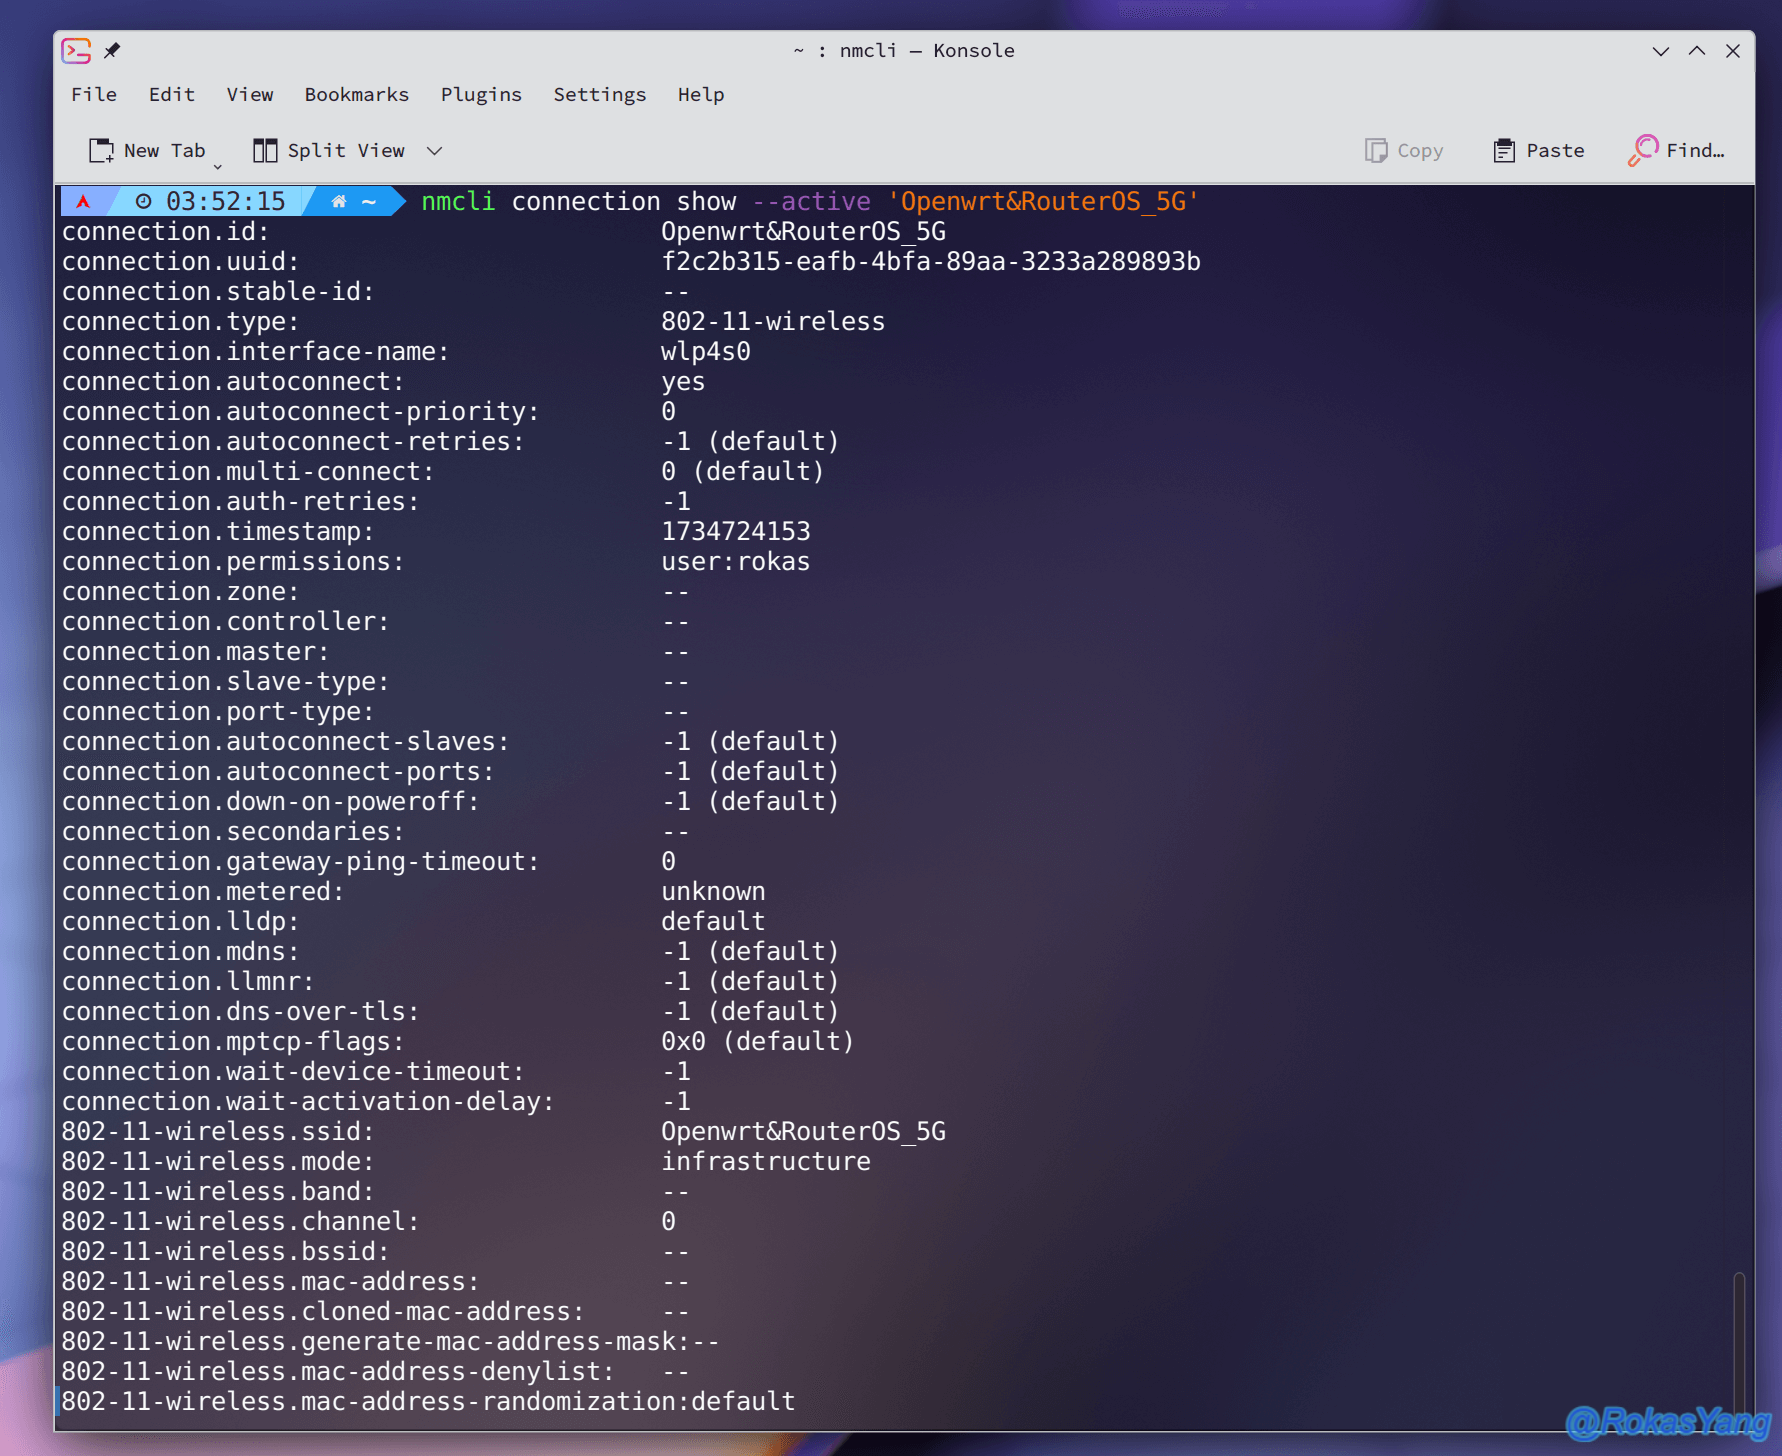Viewport: 1782px width, 1456px height.
Task: Expand the New Tab dropdown arrow
Action: pos(218,166)
